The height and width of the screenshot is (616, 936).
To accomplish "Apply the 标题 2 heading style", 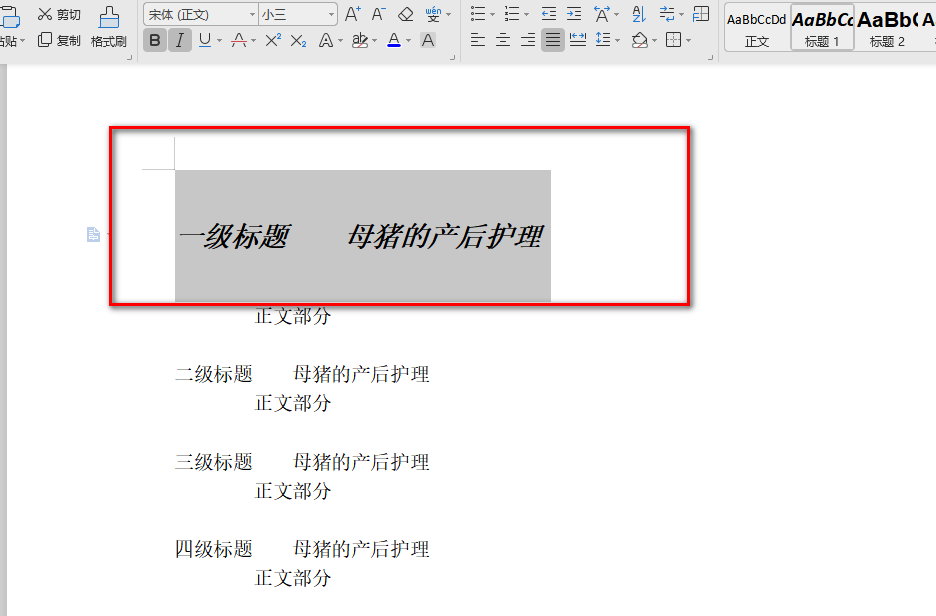I will (x=887, y=27).
